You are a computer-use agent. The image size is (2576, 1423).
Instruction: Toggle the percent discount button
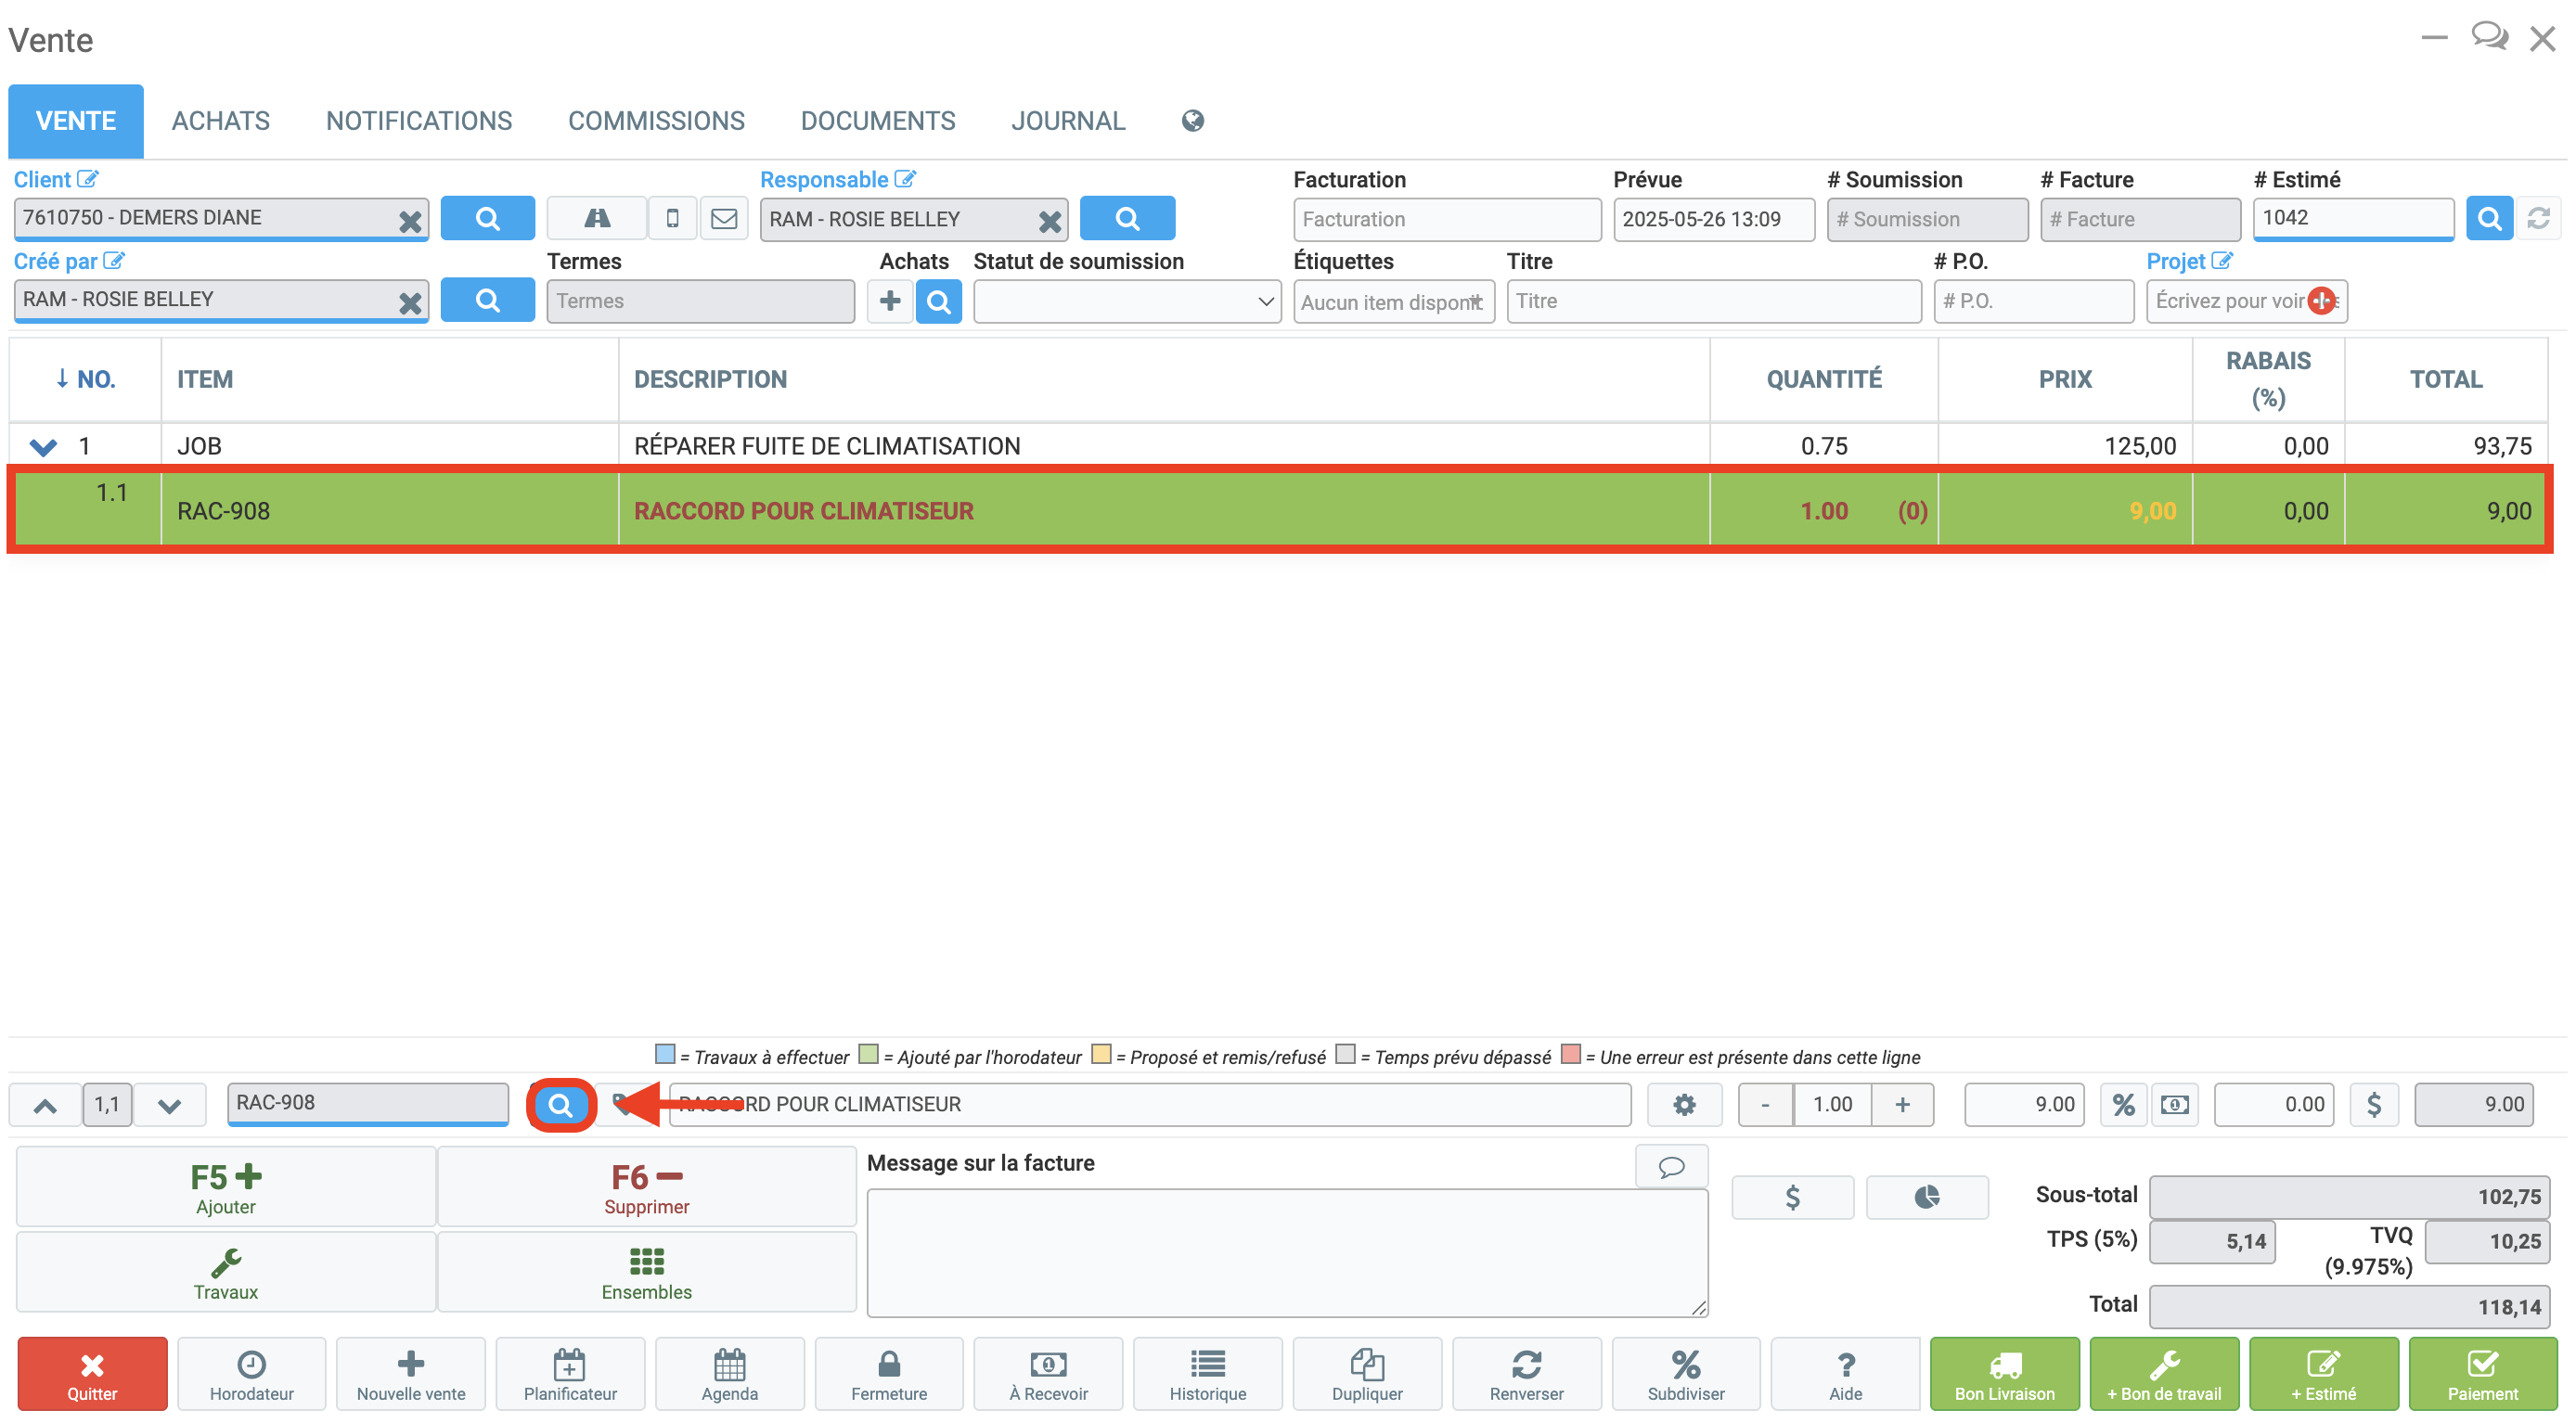(x=2123, y=1104)
